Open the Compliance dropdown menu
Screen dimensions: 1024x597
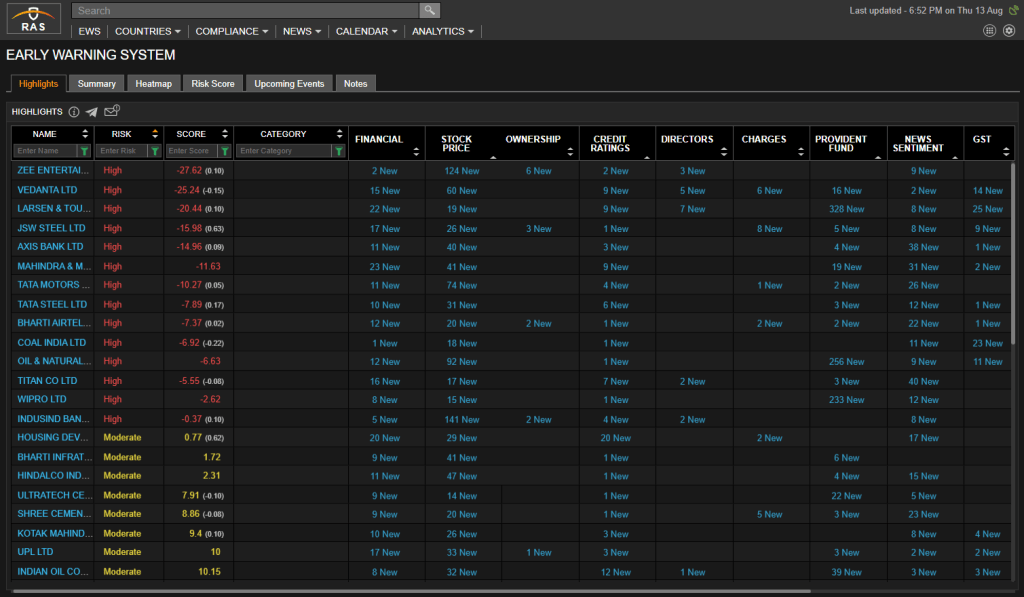231,31
